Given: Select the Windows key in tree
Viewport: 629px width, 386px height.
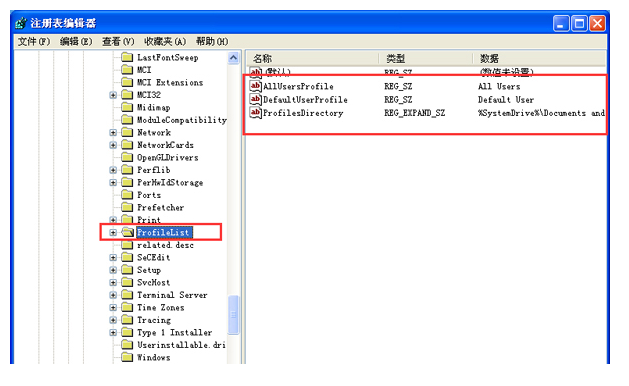Looking at the screenshot, I should [154, 357].
